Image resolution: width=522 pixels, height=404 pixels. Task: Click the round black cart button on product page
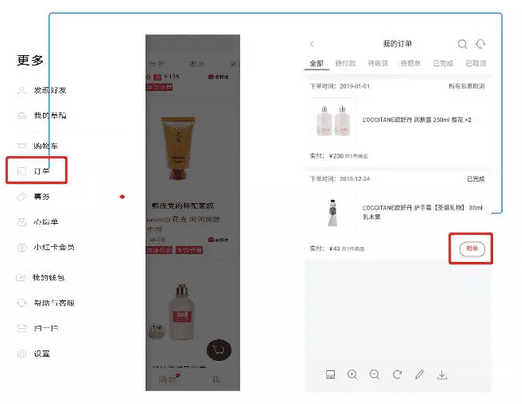click(x=219, y=350)
